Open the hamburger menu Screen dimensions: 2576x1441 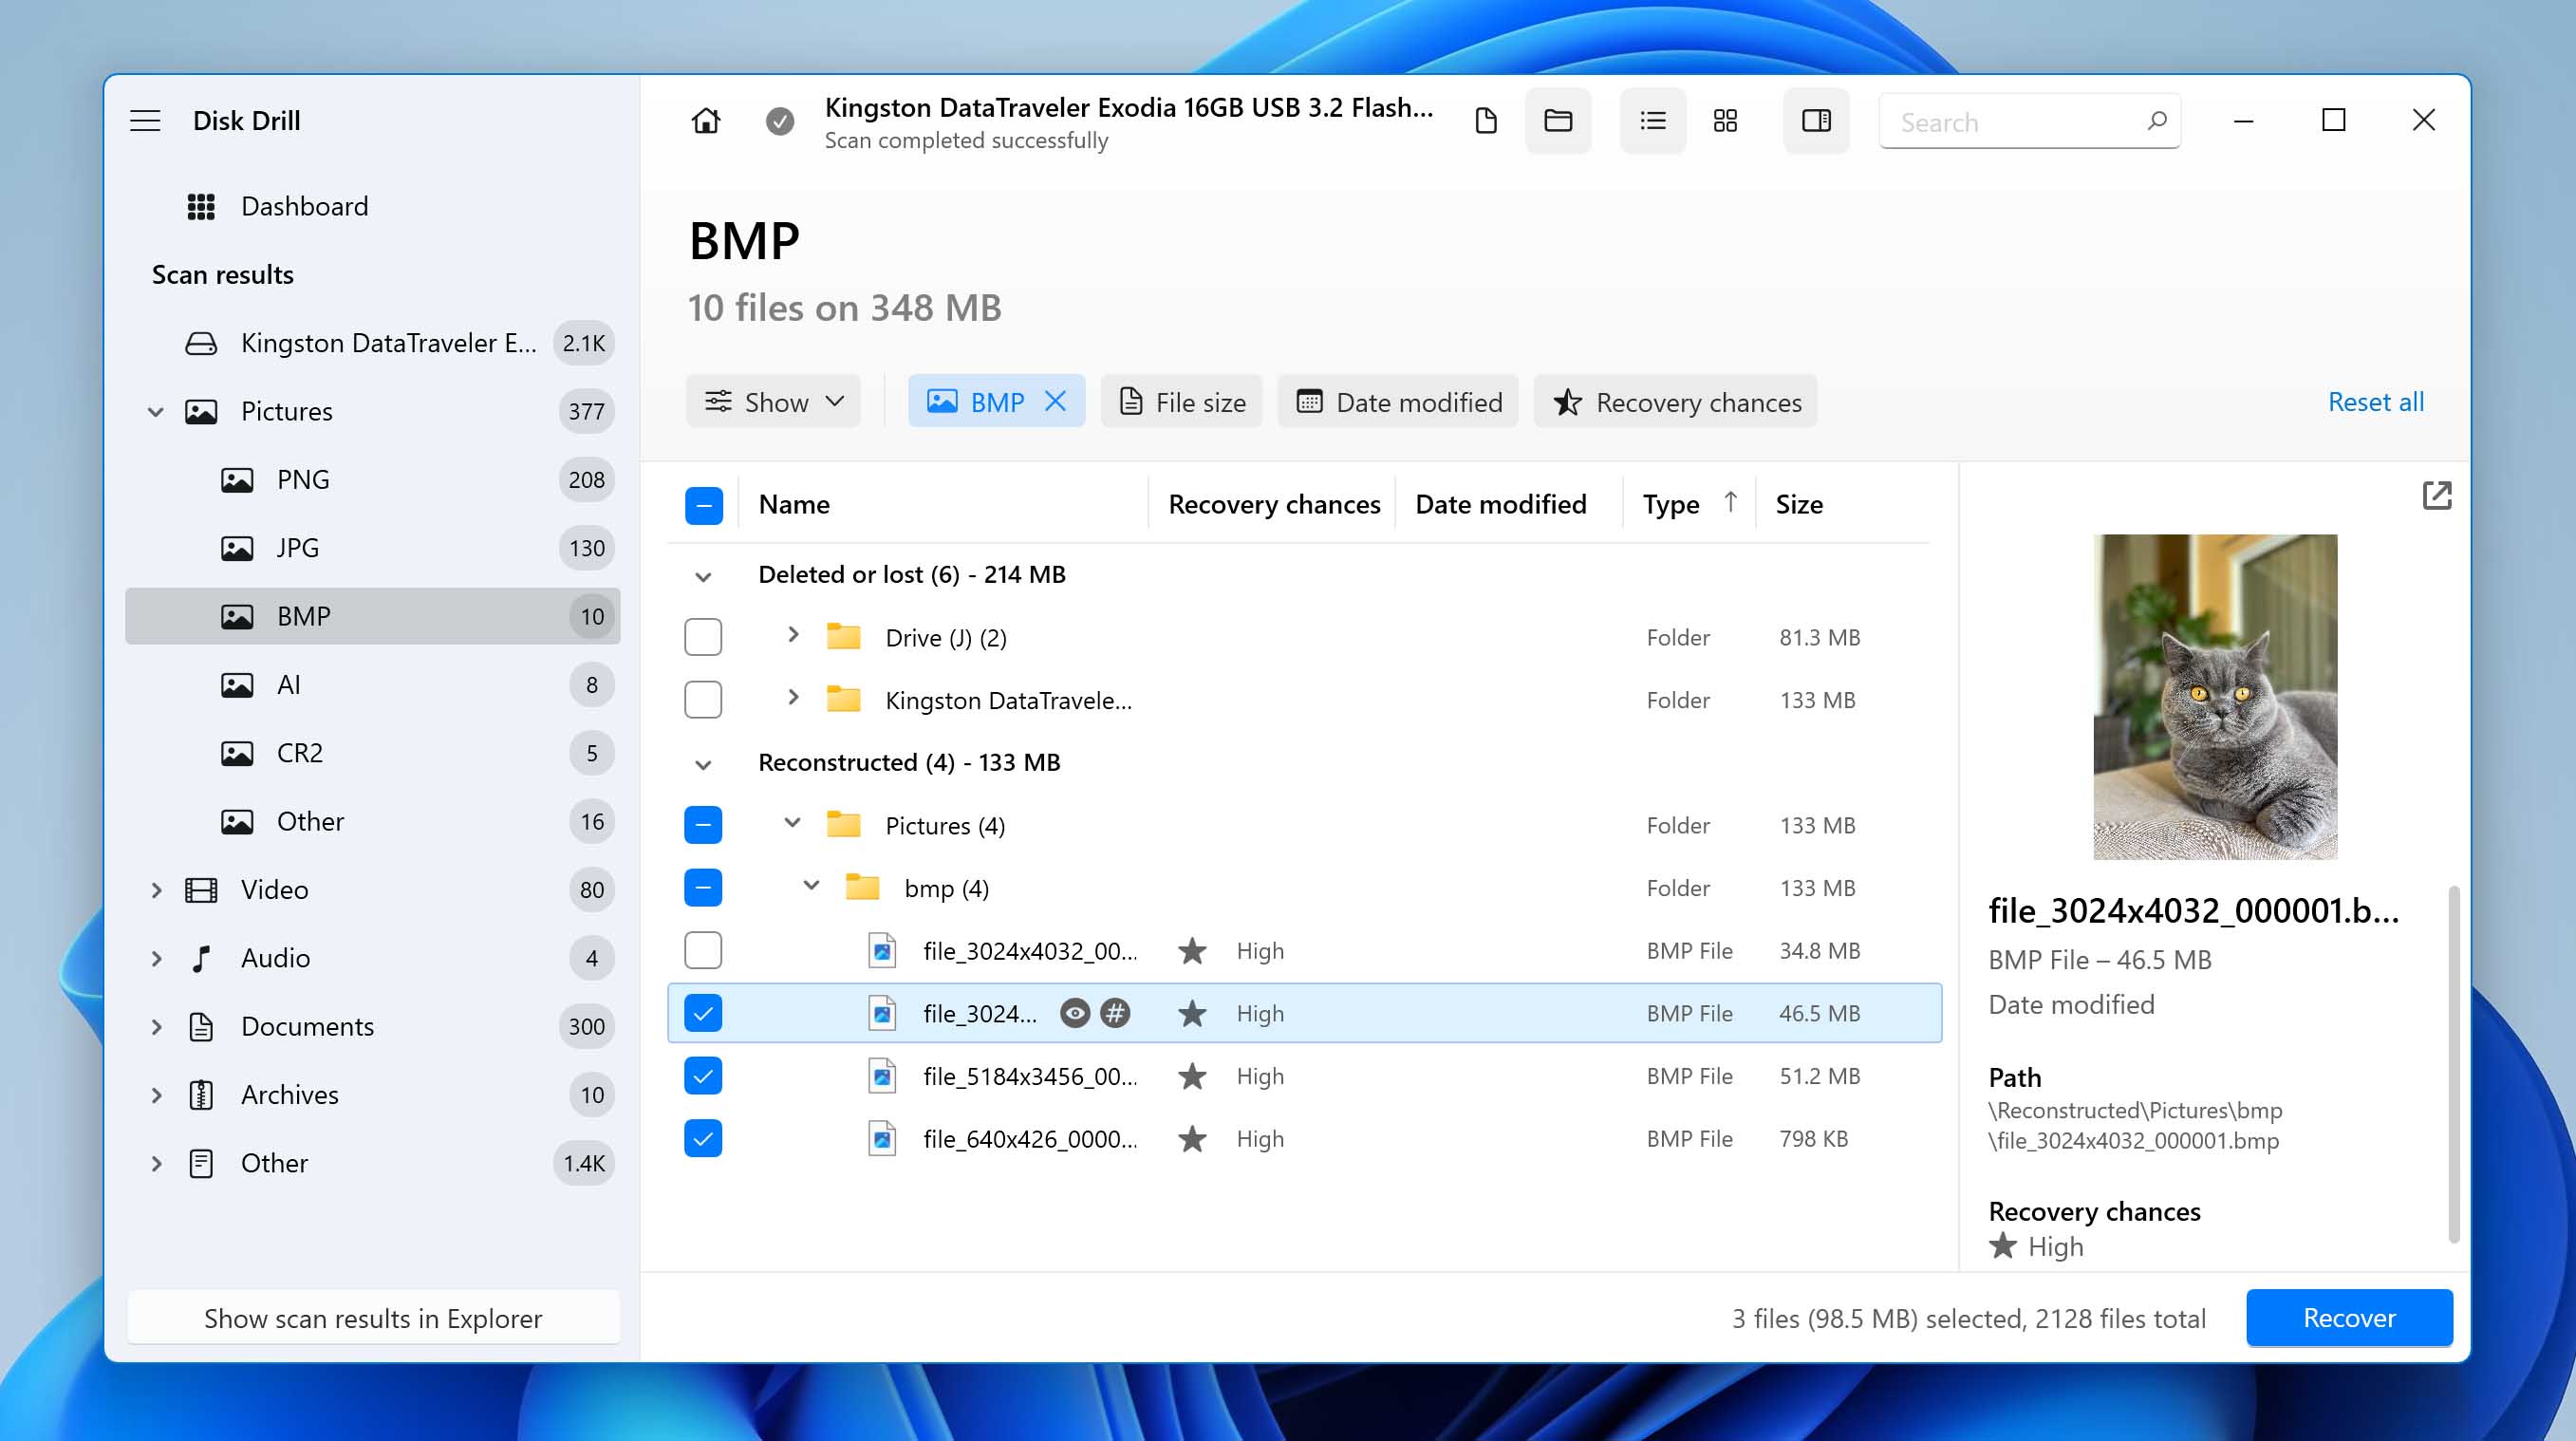click(x=145, y=121)
